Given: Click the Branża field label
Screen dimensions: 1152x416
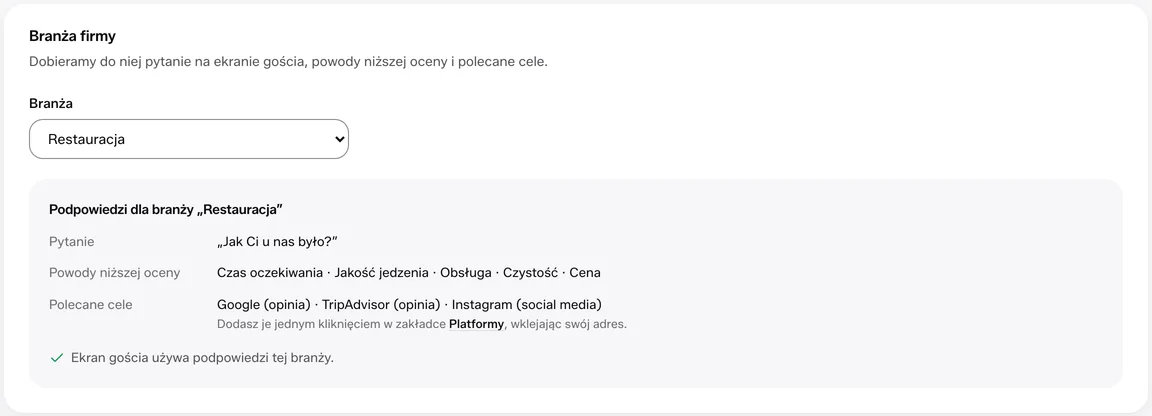Looking at the screenshot, I should tap(51, 104).
